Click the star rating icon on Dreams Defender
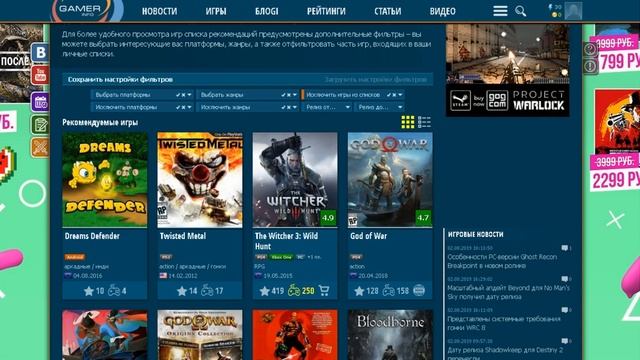 [89, 291]
